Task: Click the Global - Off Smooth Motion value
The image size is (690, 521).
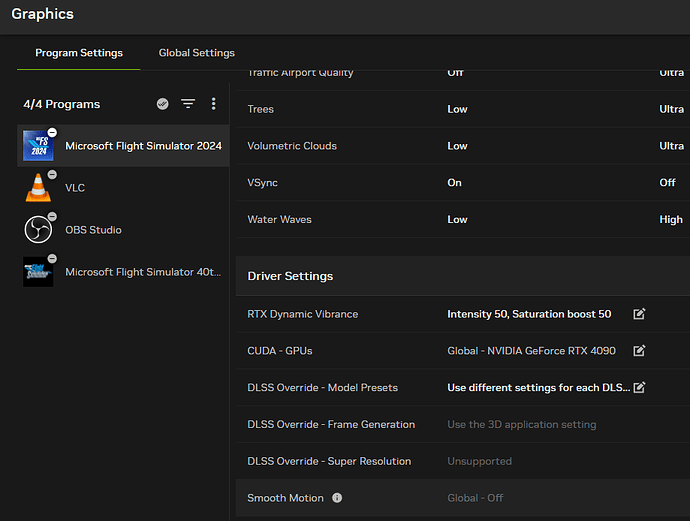Action: (475, 498)
